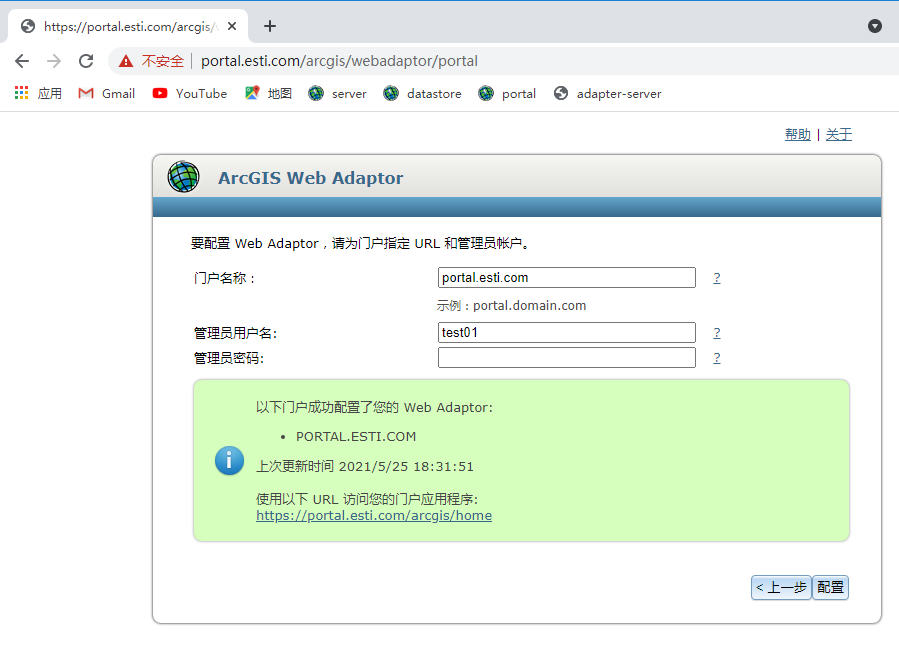Click help question mark beside admin username
This screenshot has width=899, height=650.
click(717, 333)
